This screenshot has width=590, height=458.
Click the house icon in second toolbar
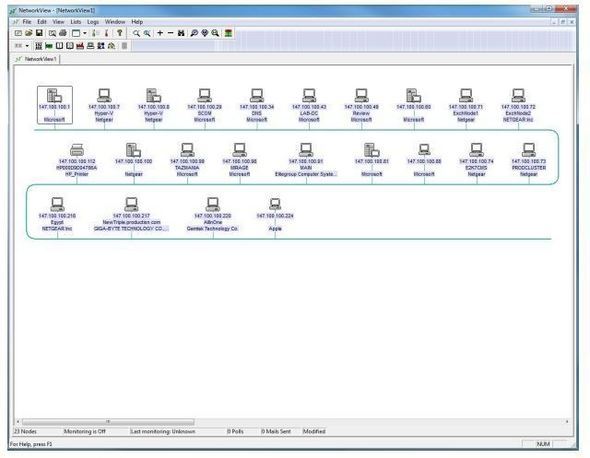click(x=111, y=46)
